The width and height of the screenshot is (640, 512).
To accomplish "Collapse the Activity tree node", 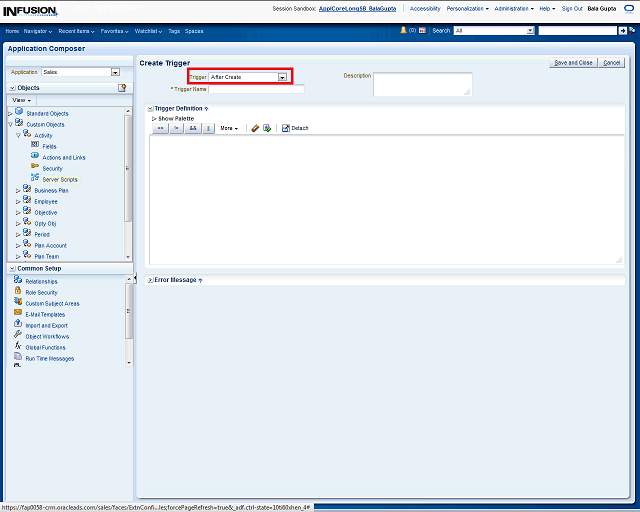I will tap(18, 136).
